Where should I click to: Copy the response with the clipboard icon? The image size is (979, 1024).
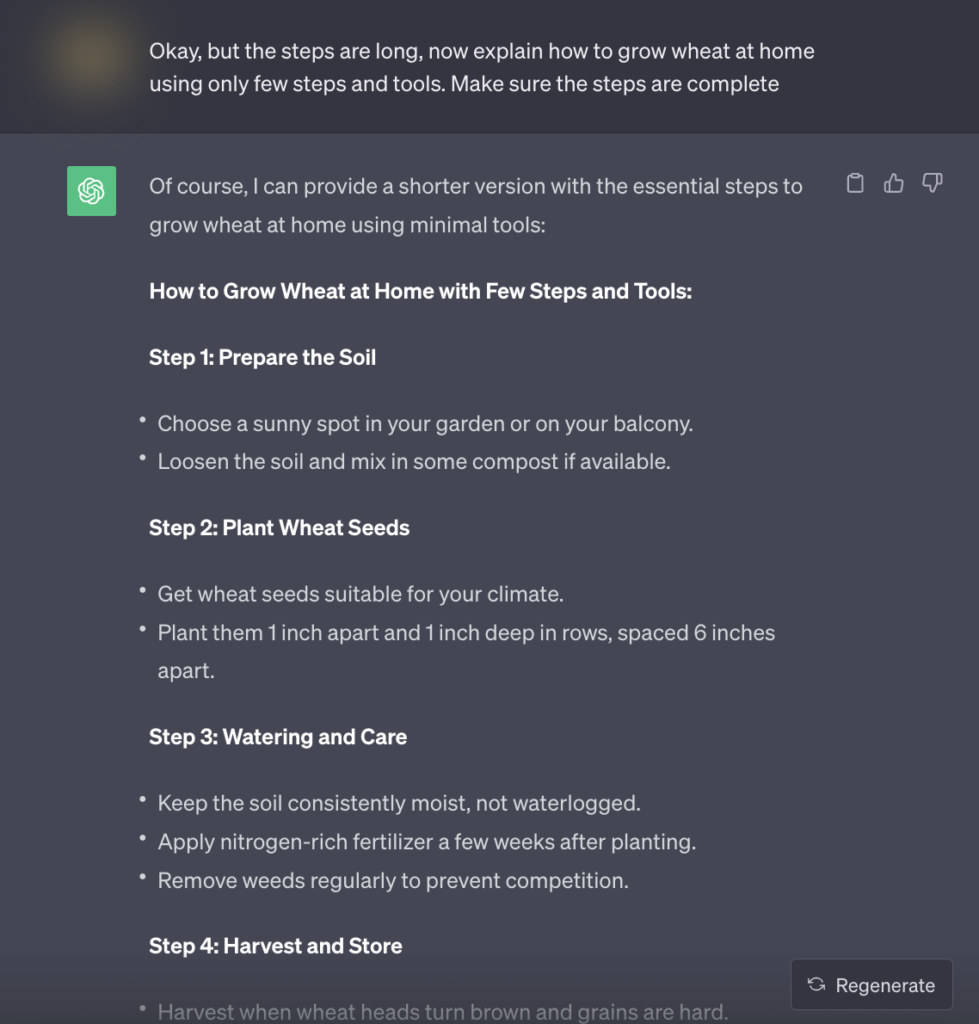855,183
